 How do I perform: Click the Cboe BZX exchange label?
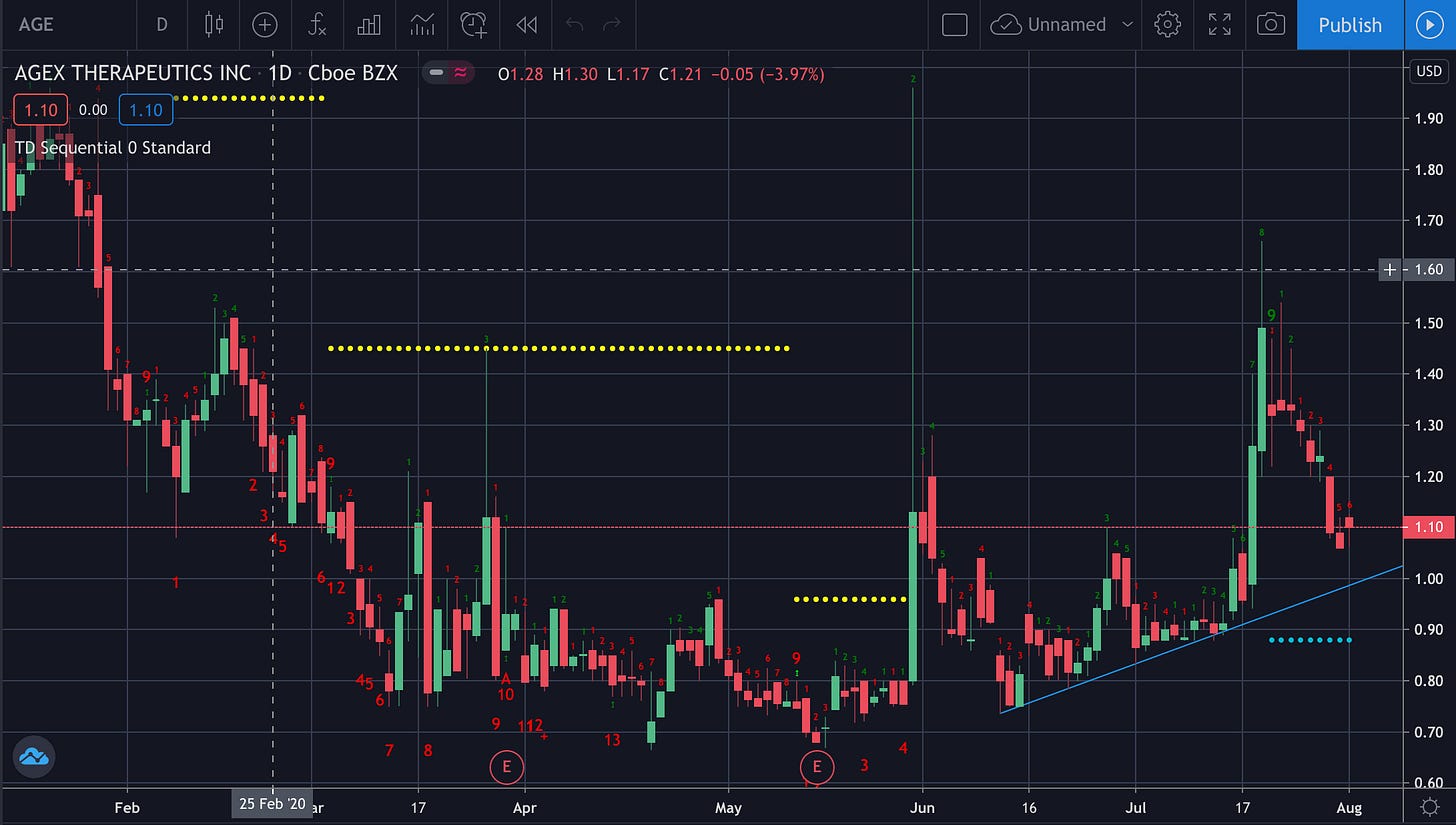click(x=353, y=73)
